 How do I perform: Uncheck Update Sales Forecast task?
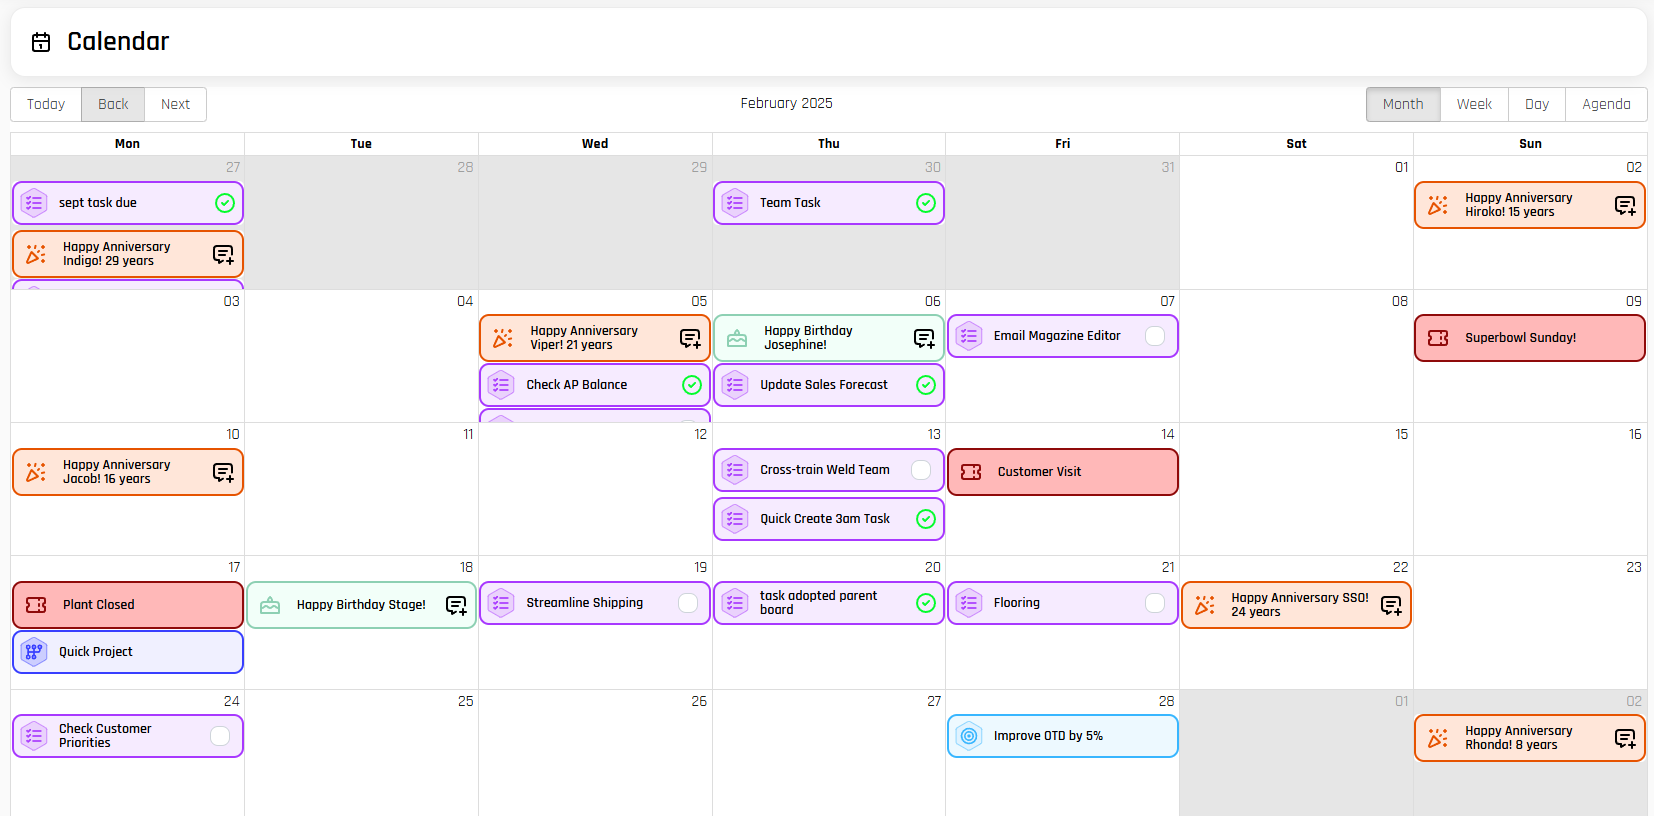(x=926, y=385)
